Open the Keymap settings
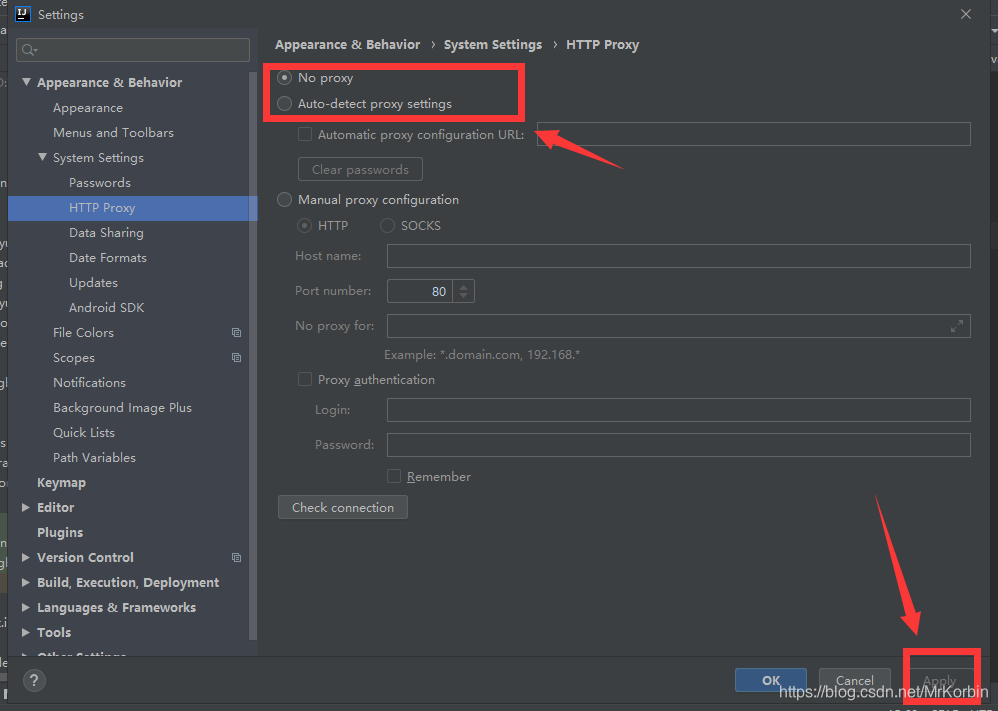Screen dimensions: 998x711 tap(61, 482)
